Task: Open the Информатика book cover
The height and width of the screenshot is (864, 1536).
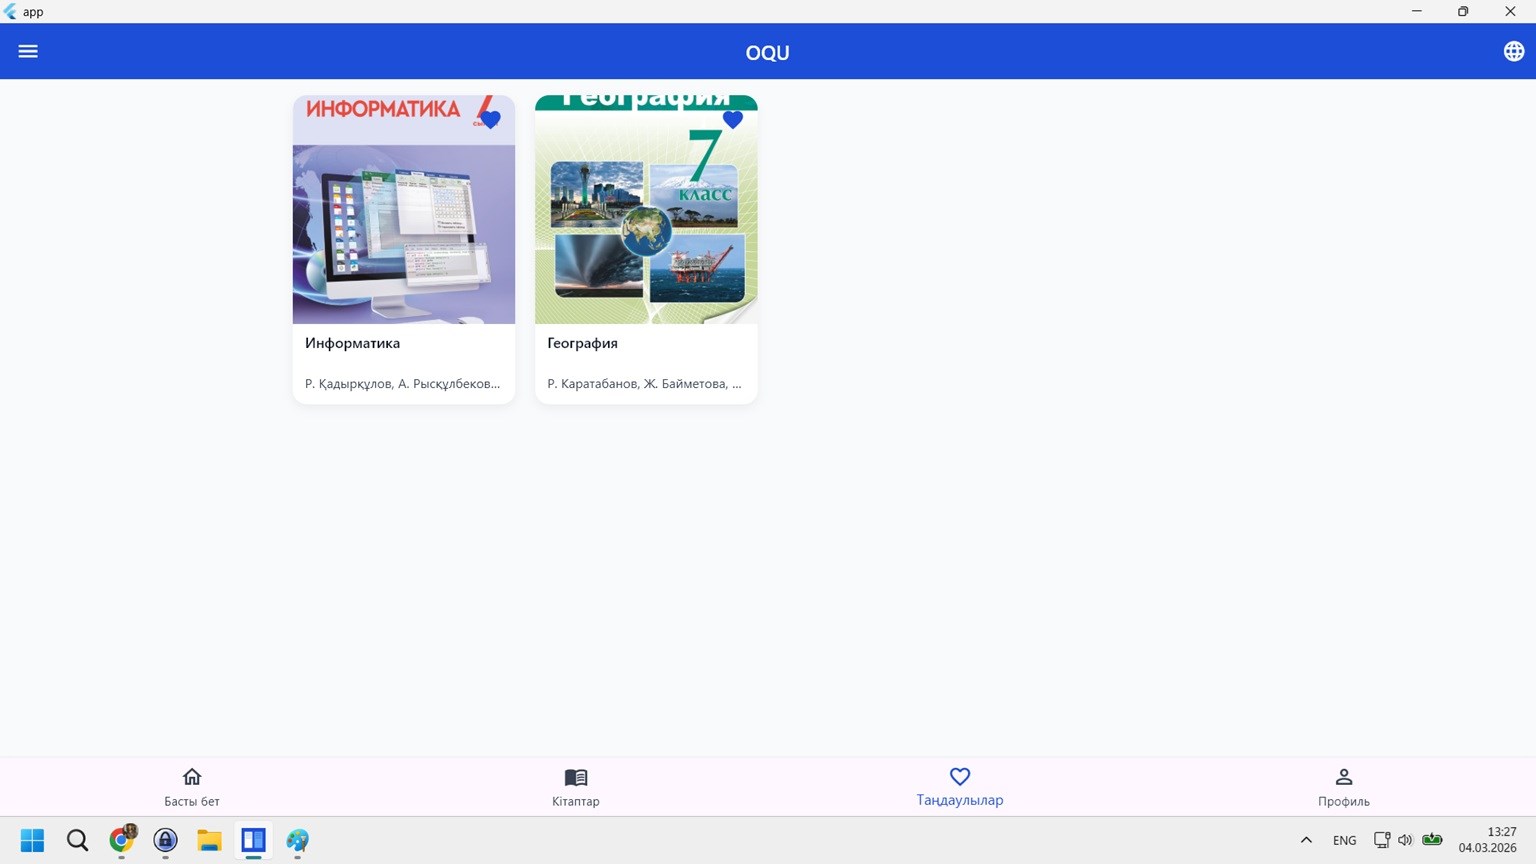Action: [404, 210]
